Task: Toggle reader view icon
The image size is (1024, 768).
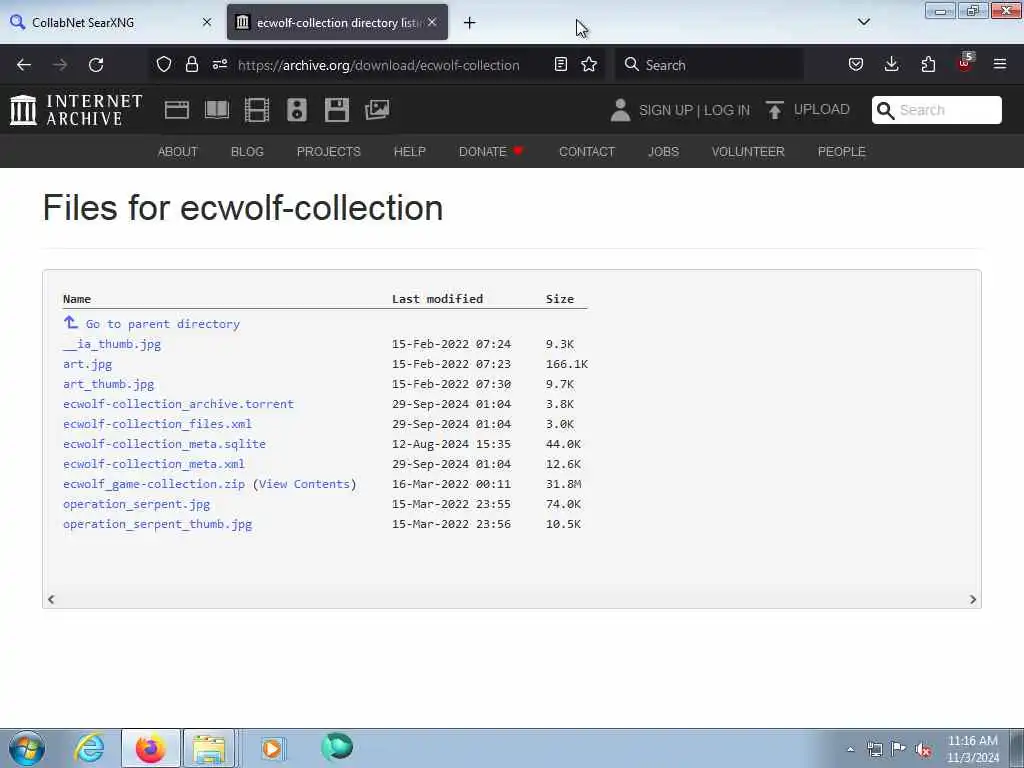Action: point(560,64)
